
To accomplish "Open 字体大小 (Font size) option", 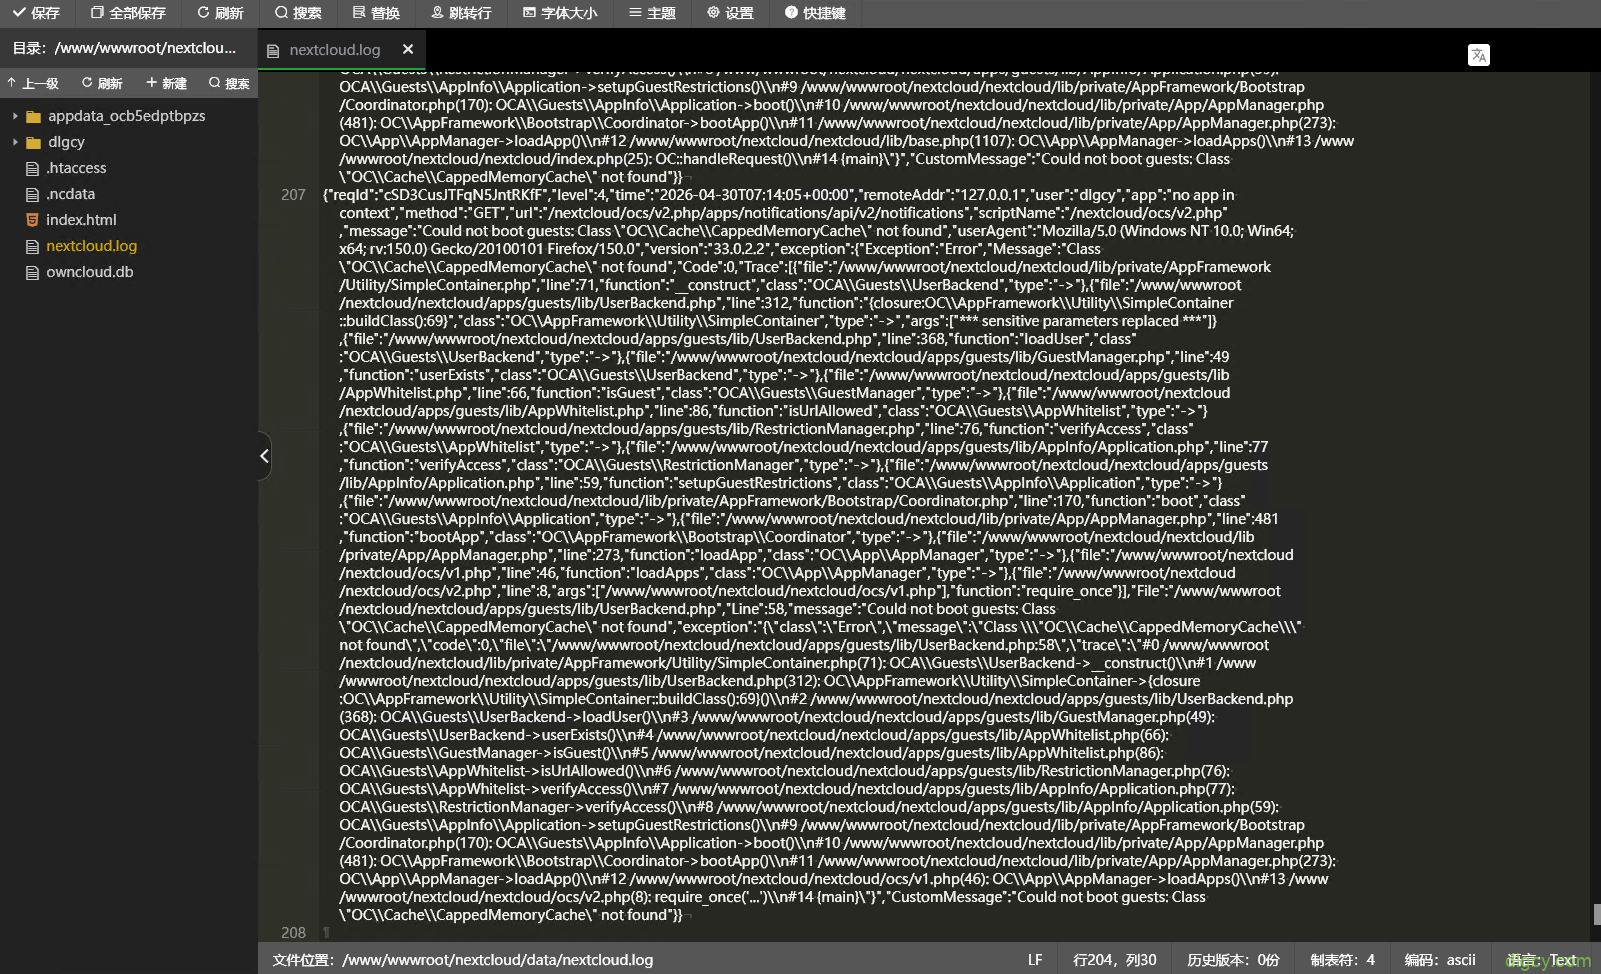I will pos(560,13).
